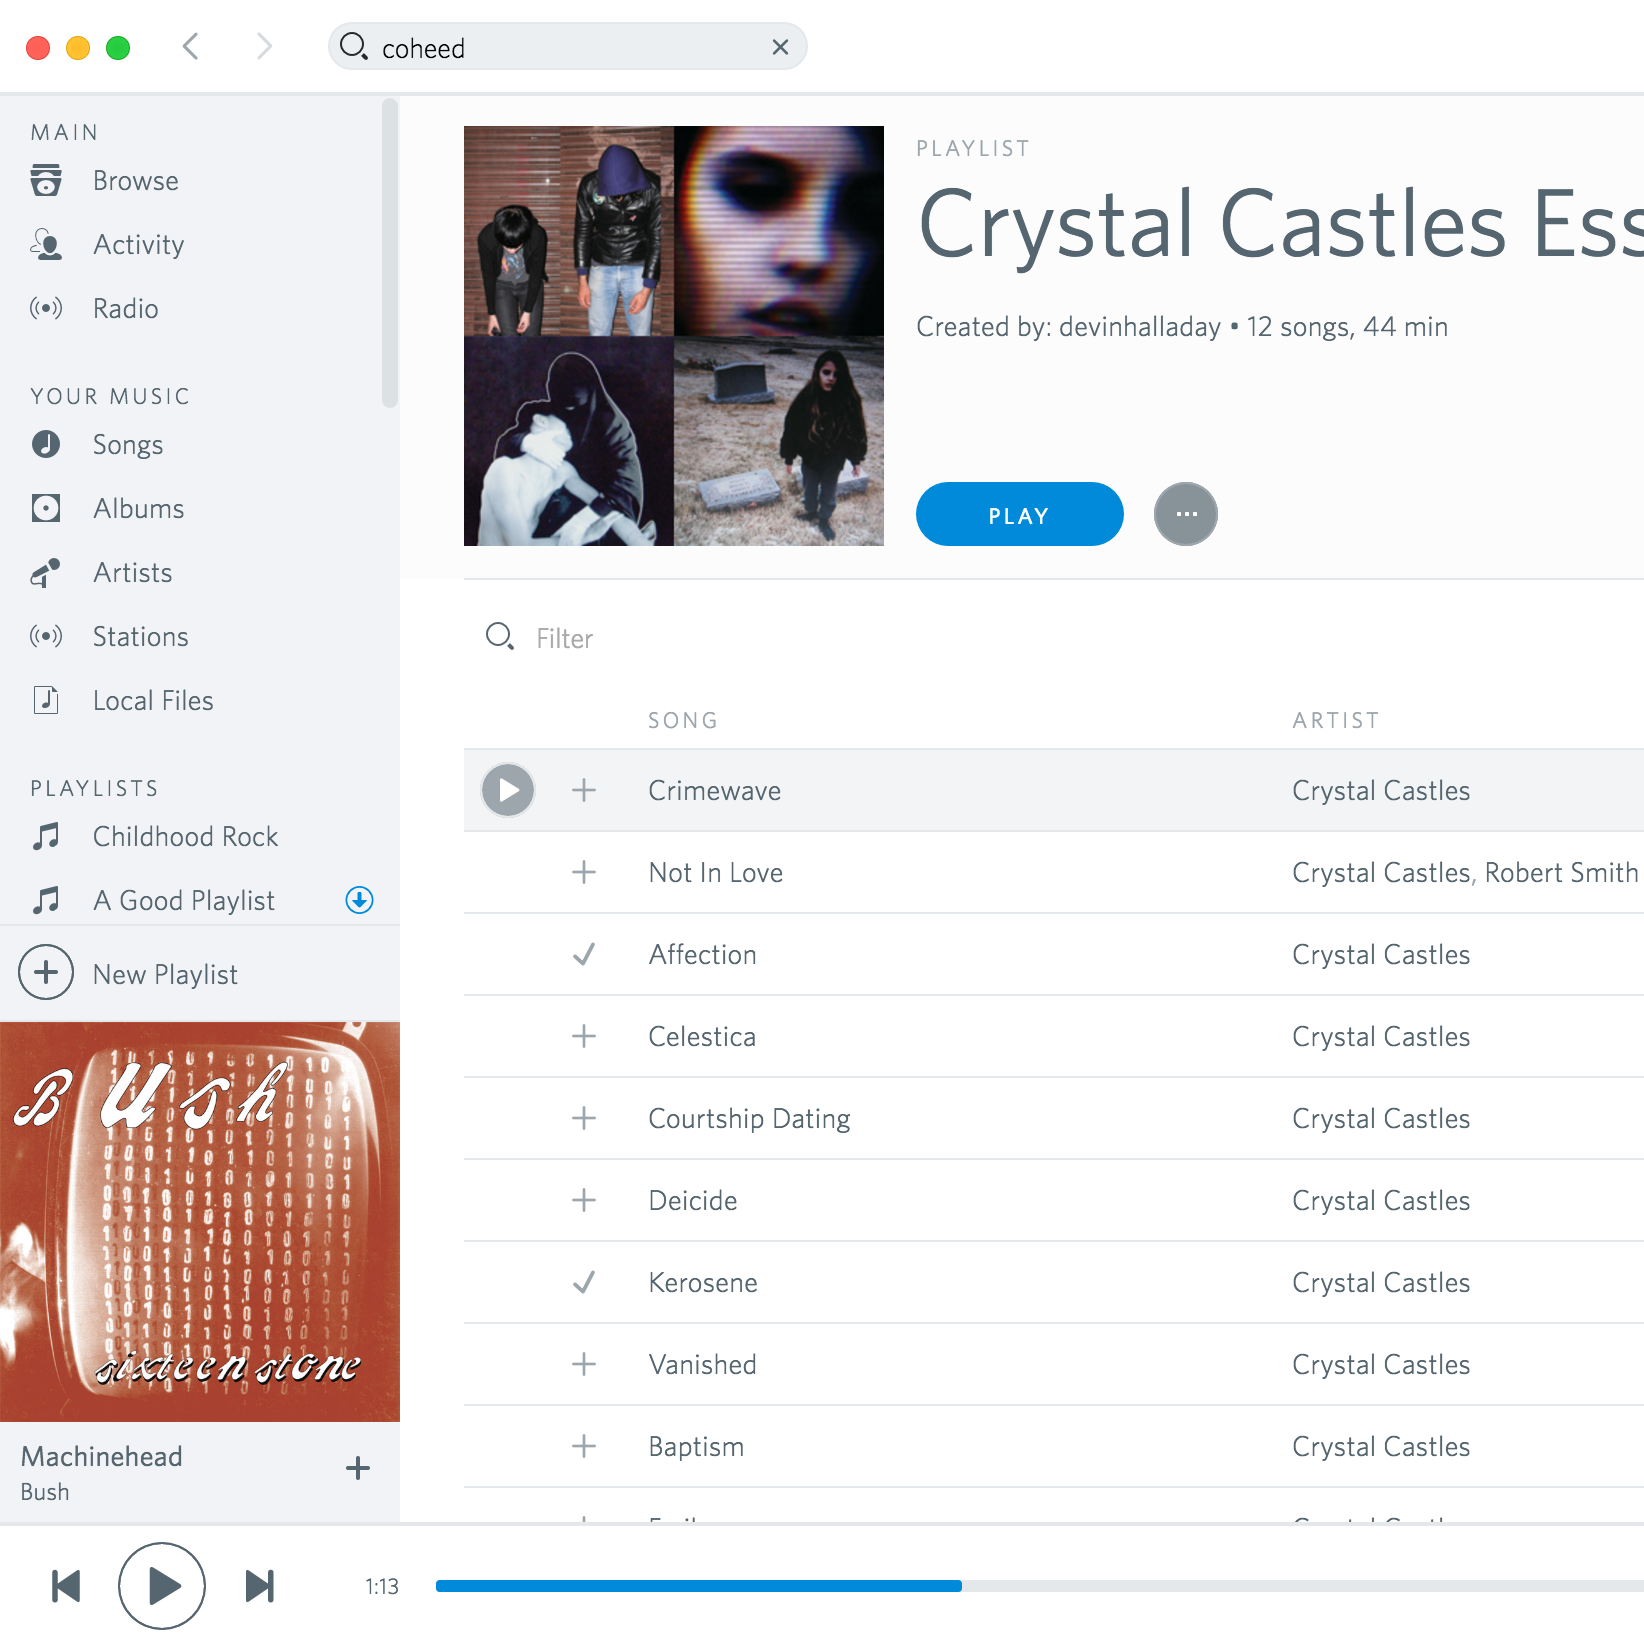Go back to previous track
Screen dimensions: 1644x1644
(x=66, y=1586)
